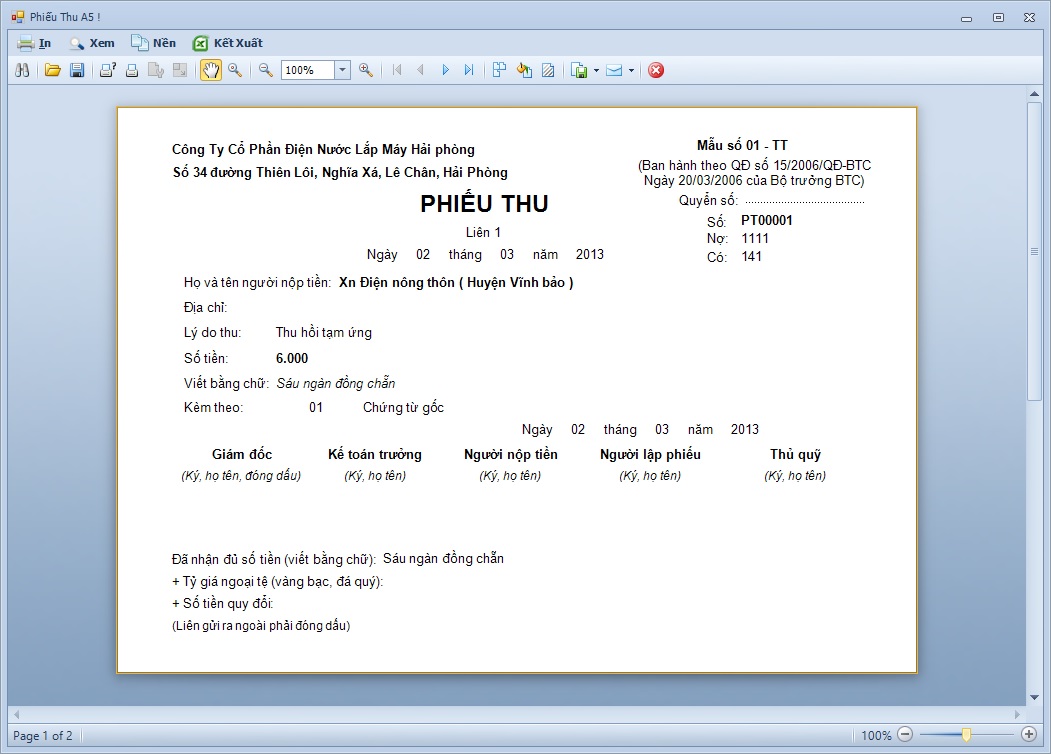Click the Xem view menu item

[x=91, y=43]
